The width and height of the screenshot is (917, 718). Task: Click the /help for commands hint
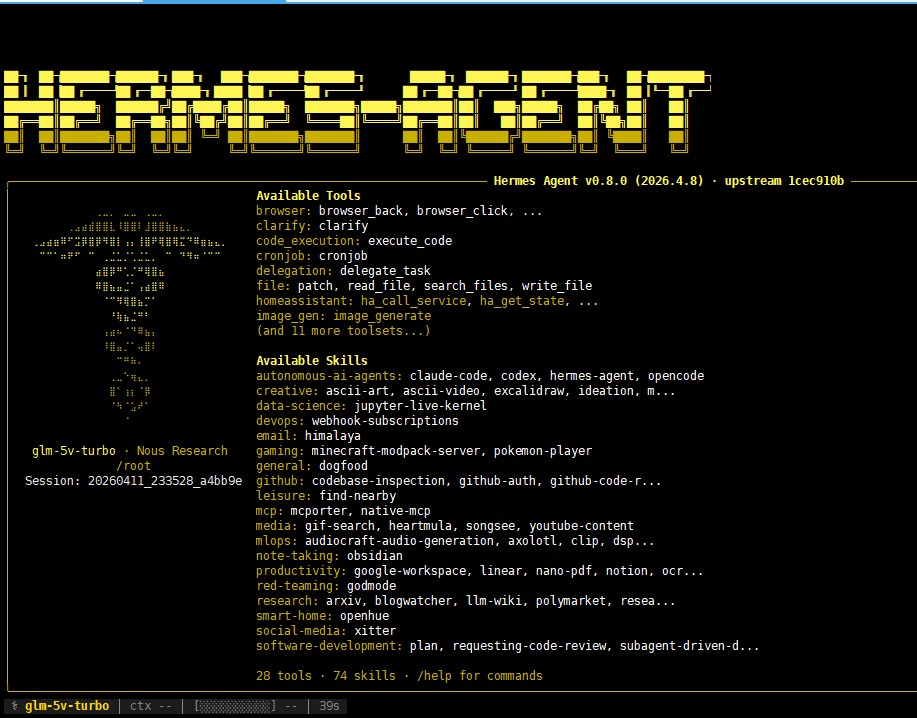(x=480, y=676)
